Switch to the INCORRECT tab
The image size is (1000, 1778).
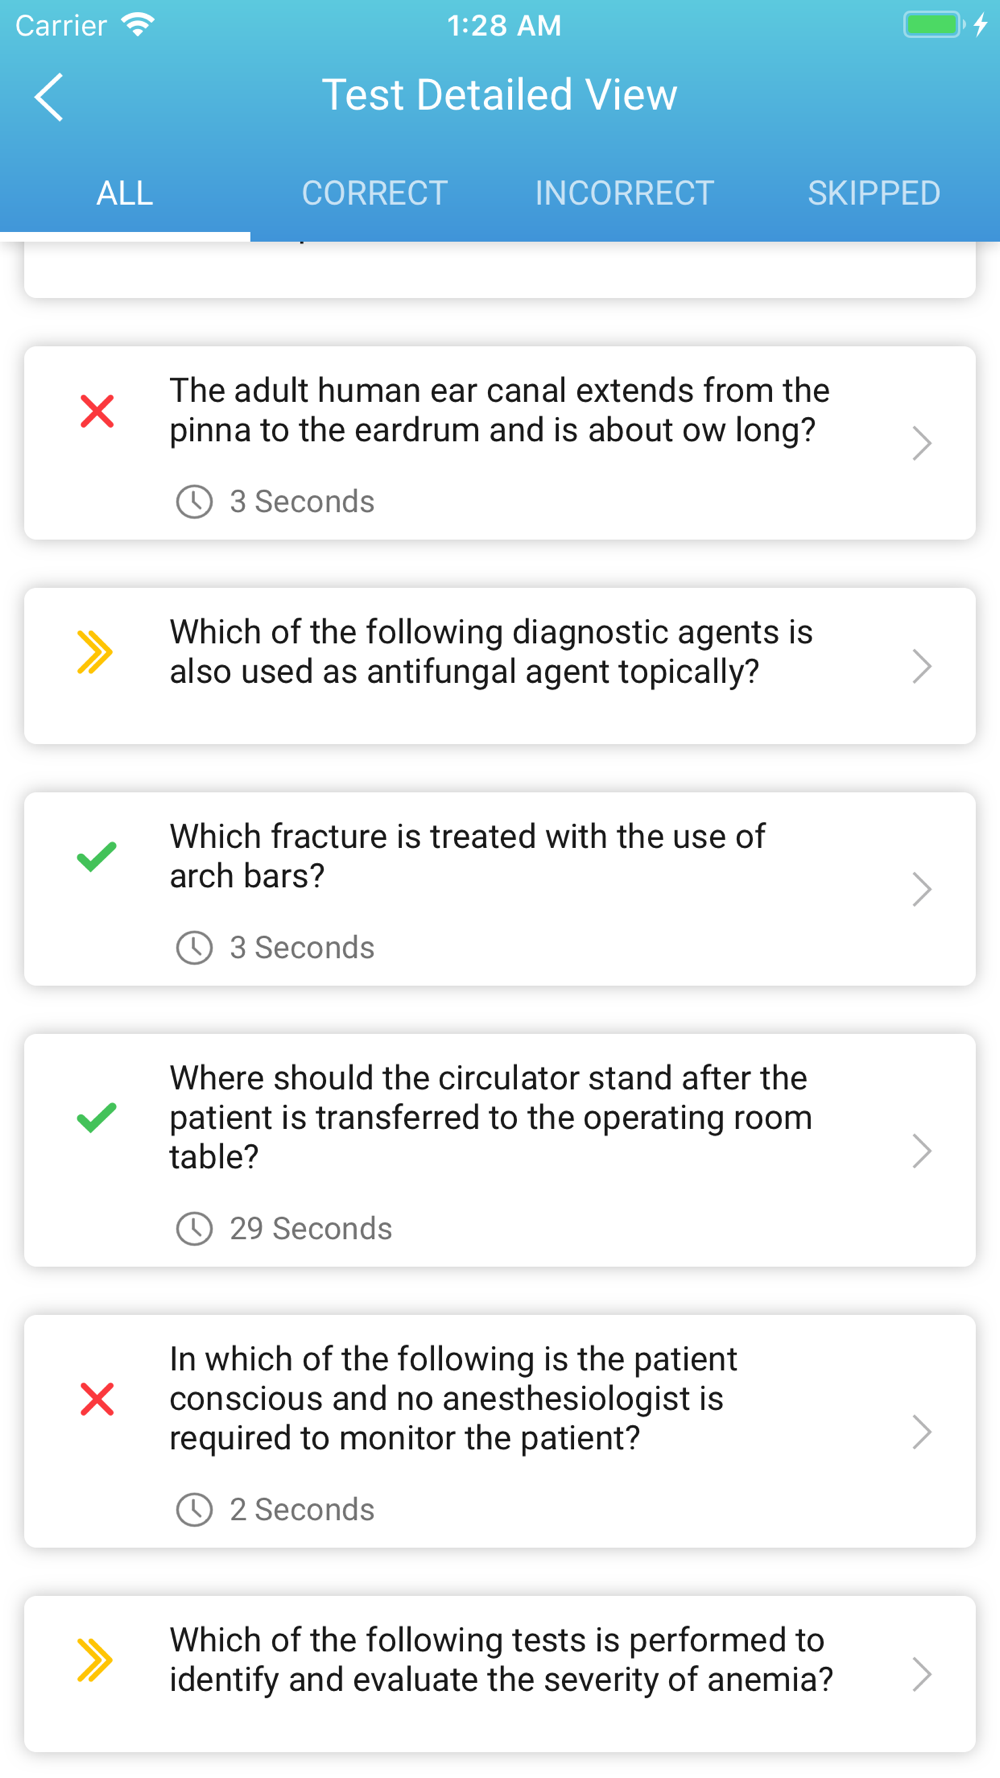[625, 193]
